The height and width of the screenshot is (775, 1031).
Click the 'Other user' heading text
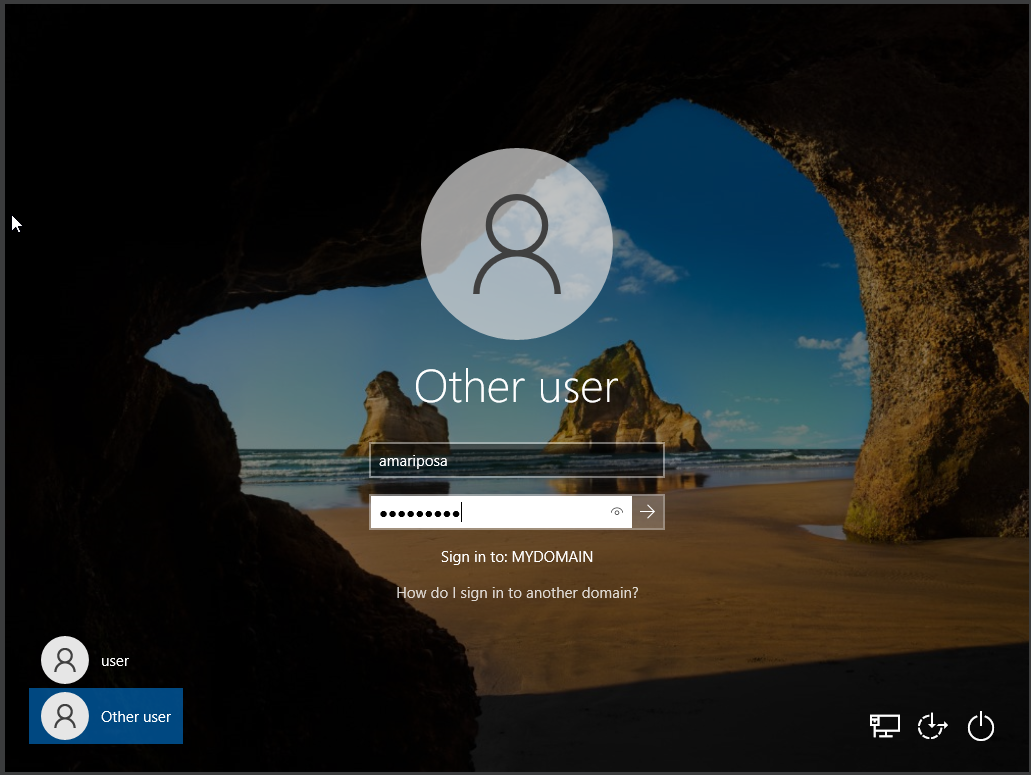pos(516,385)
